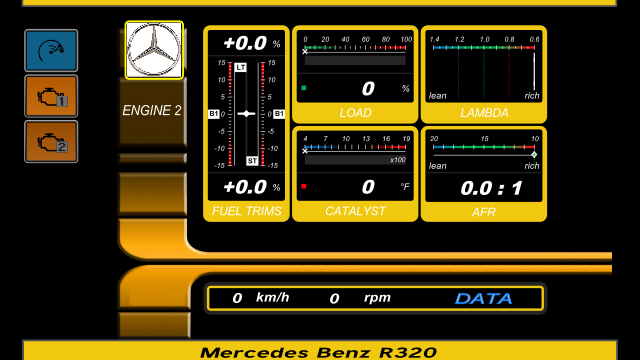Screen dimensions: 640x360
Task: Click the red indicator in the CATALYST panel
Action: click(304, 186)
